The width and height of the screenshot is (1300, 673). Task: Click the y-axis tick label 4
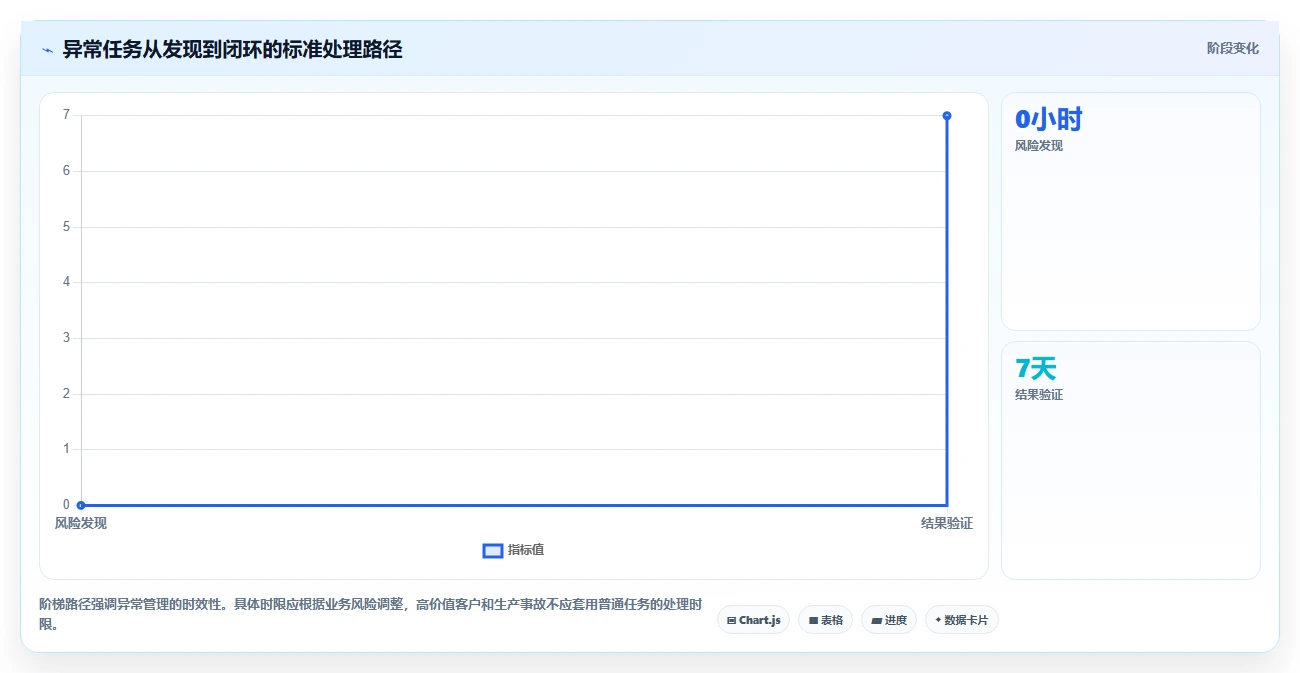[66, 282]
